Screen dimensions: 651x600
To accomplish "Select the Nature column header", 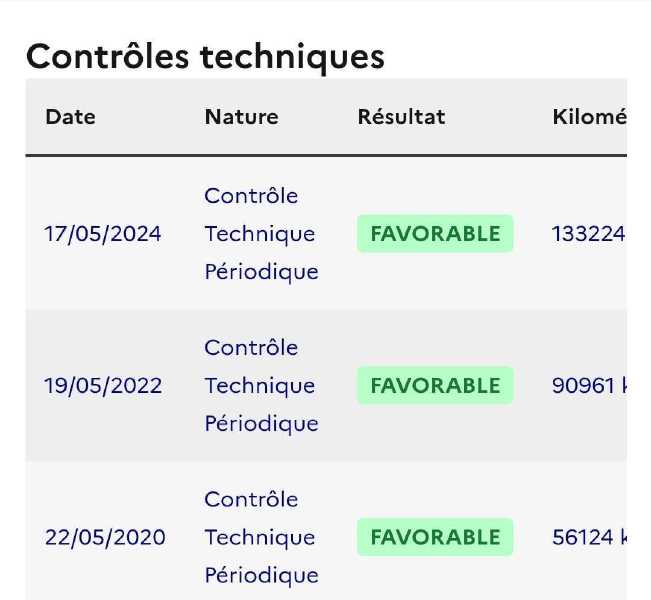I will click(242, 117).
